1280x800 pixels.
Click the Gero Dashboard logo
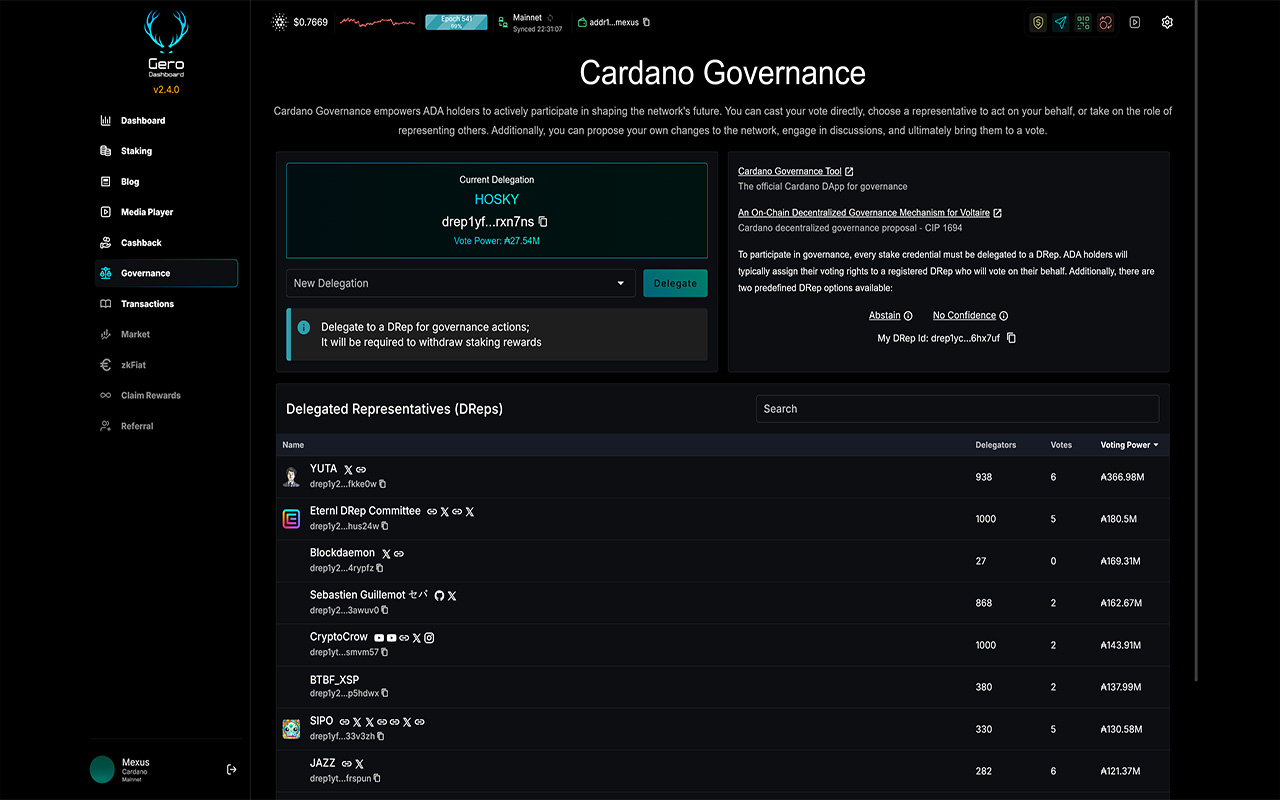166,45
